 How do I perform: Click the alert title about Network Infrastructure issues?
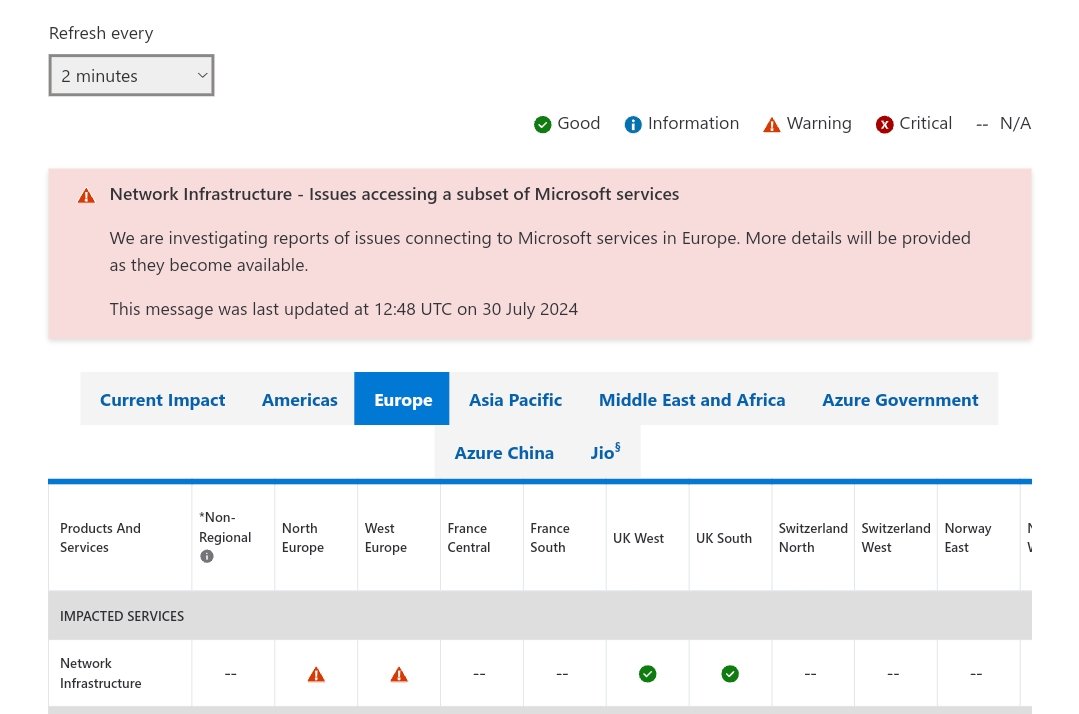coord(394,194)
